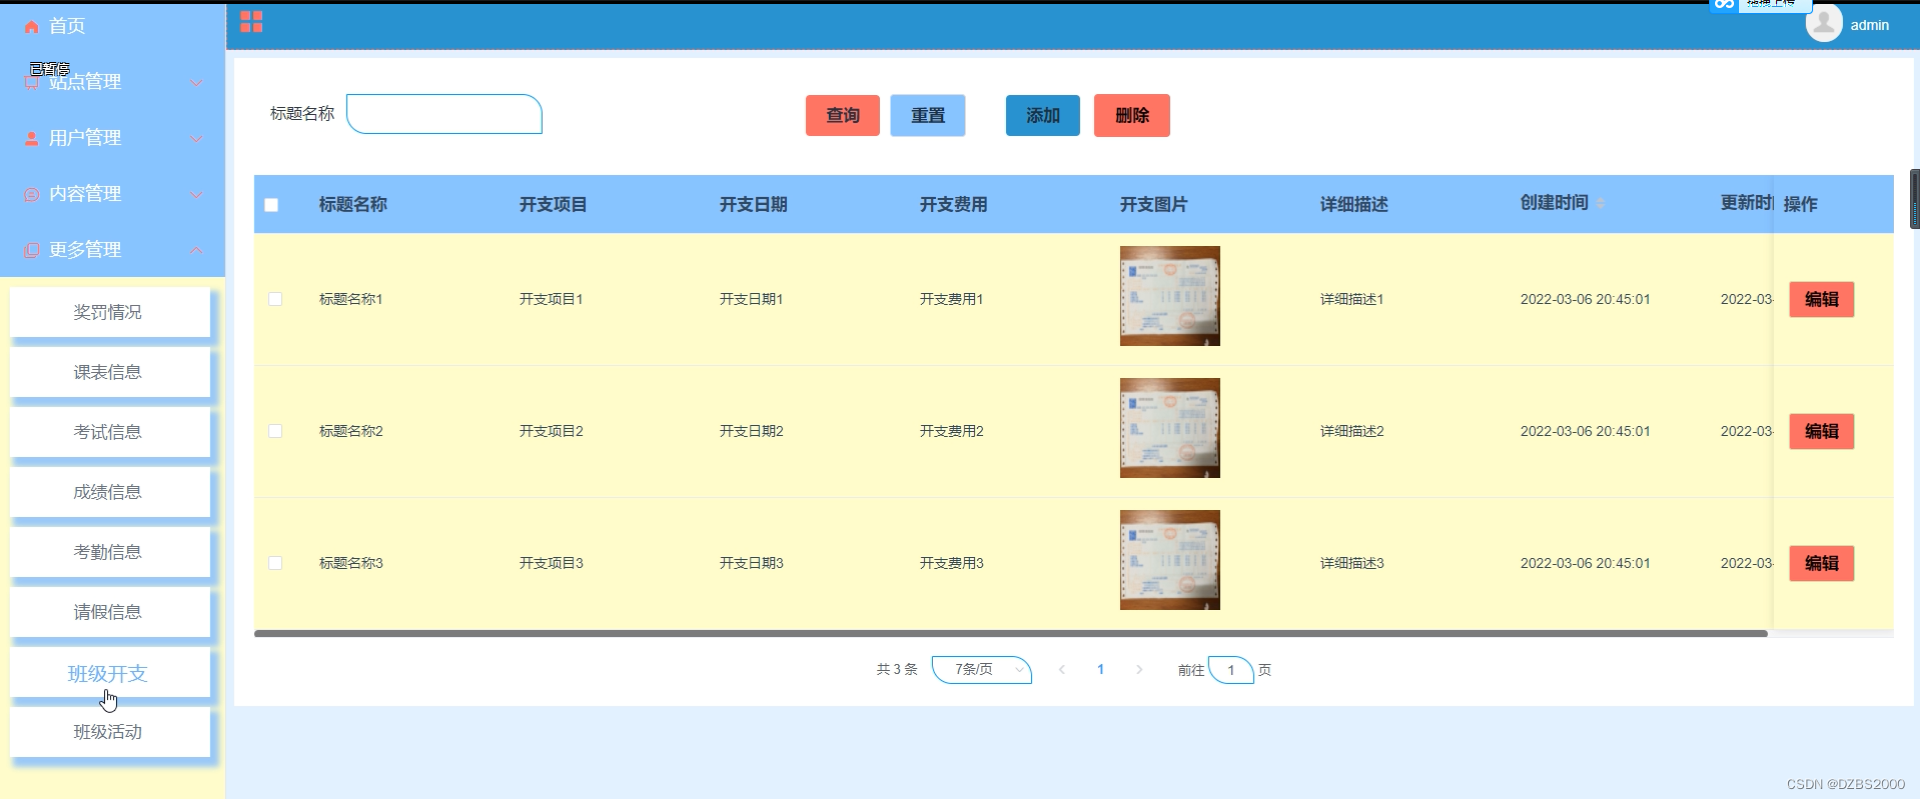
Task: Click the table horizontal scrollbar
Action: click(x=1010, y=633)
